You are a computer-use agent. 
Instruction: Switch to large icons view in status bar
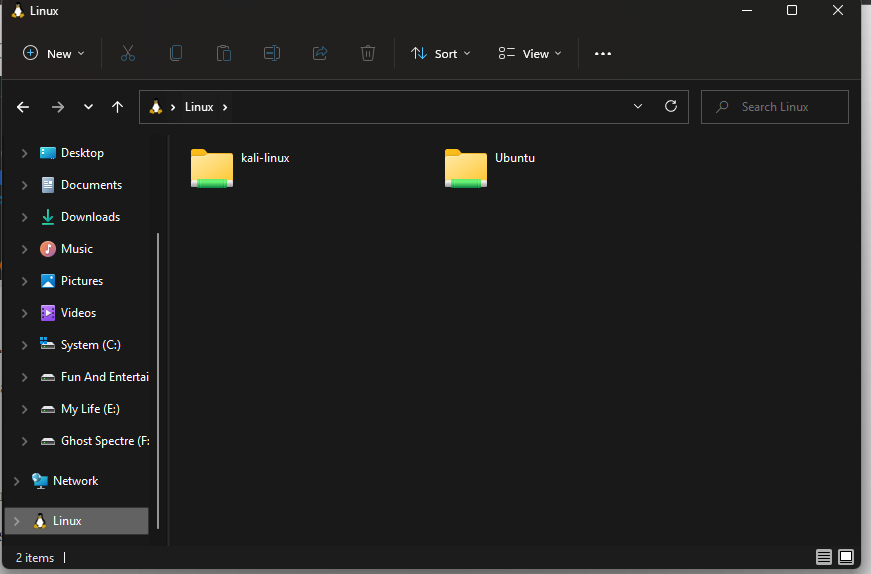[x=846, y=557]
